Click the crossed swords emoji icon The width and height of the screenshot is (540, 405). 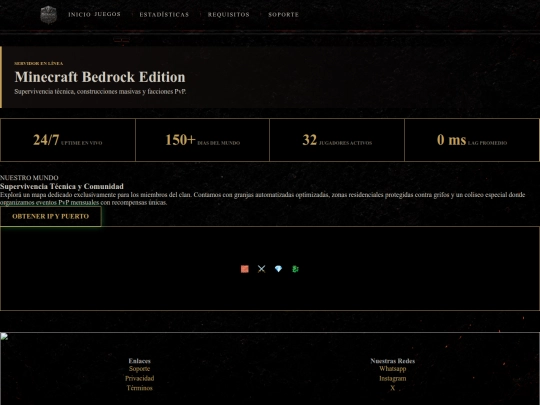point(261,269)
